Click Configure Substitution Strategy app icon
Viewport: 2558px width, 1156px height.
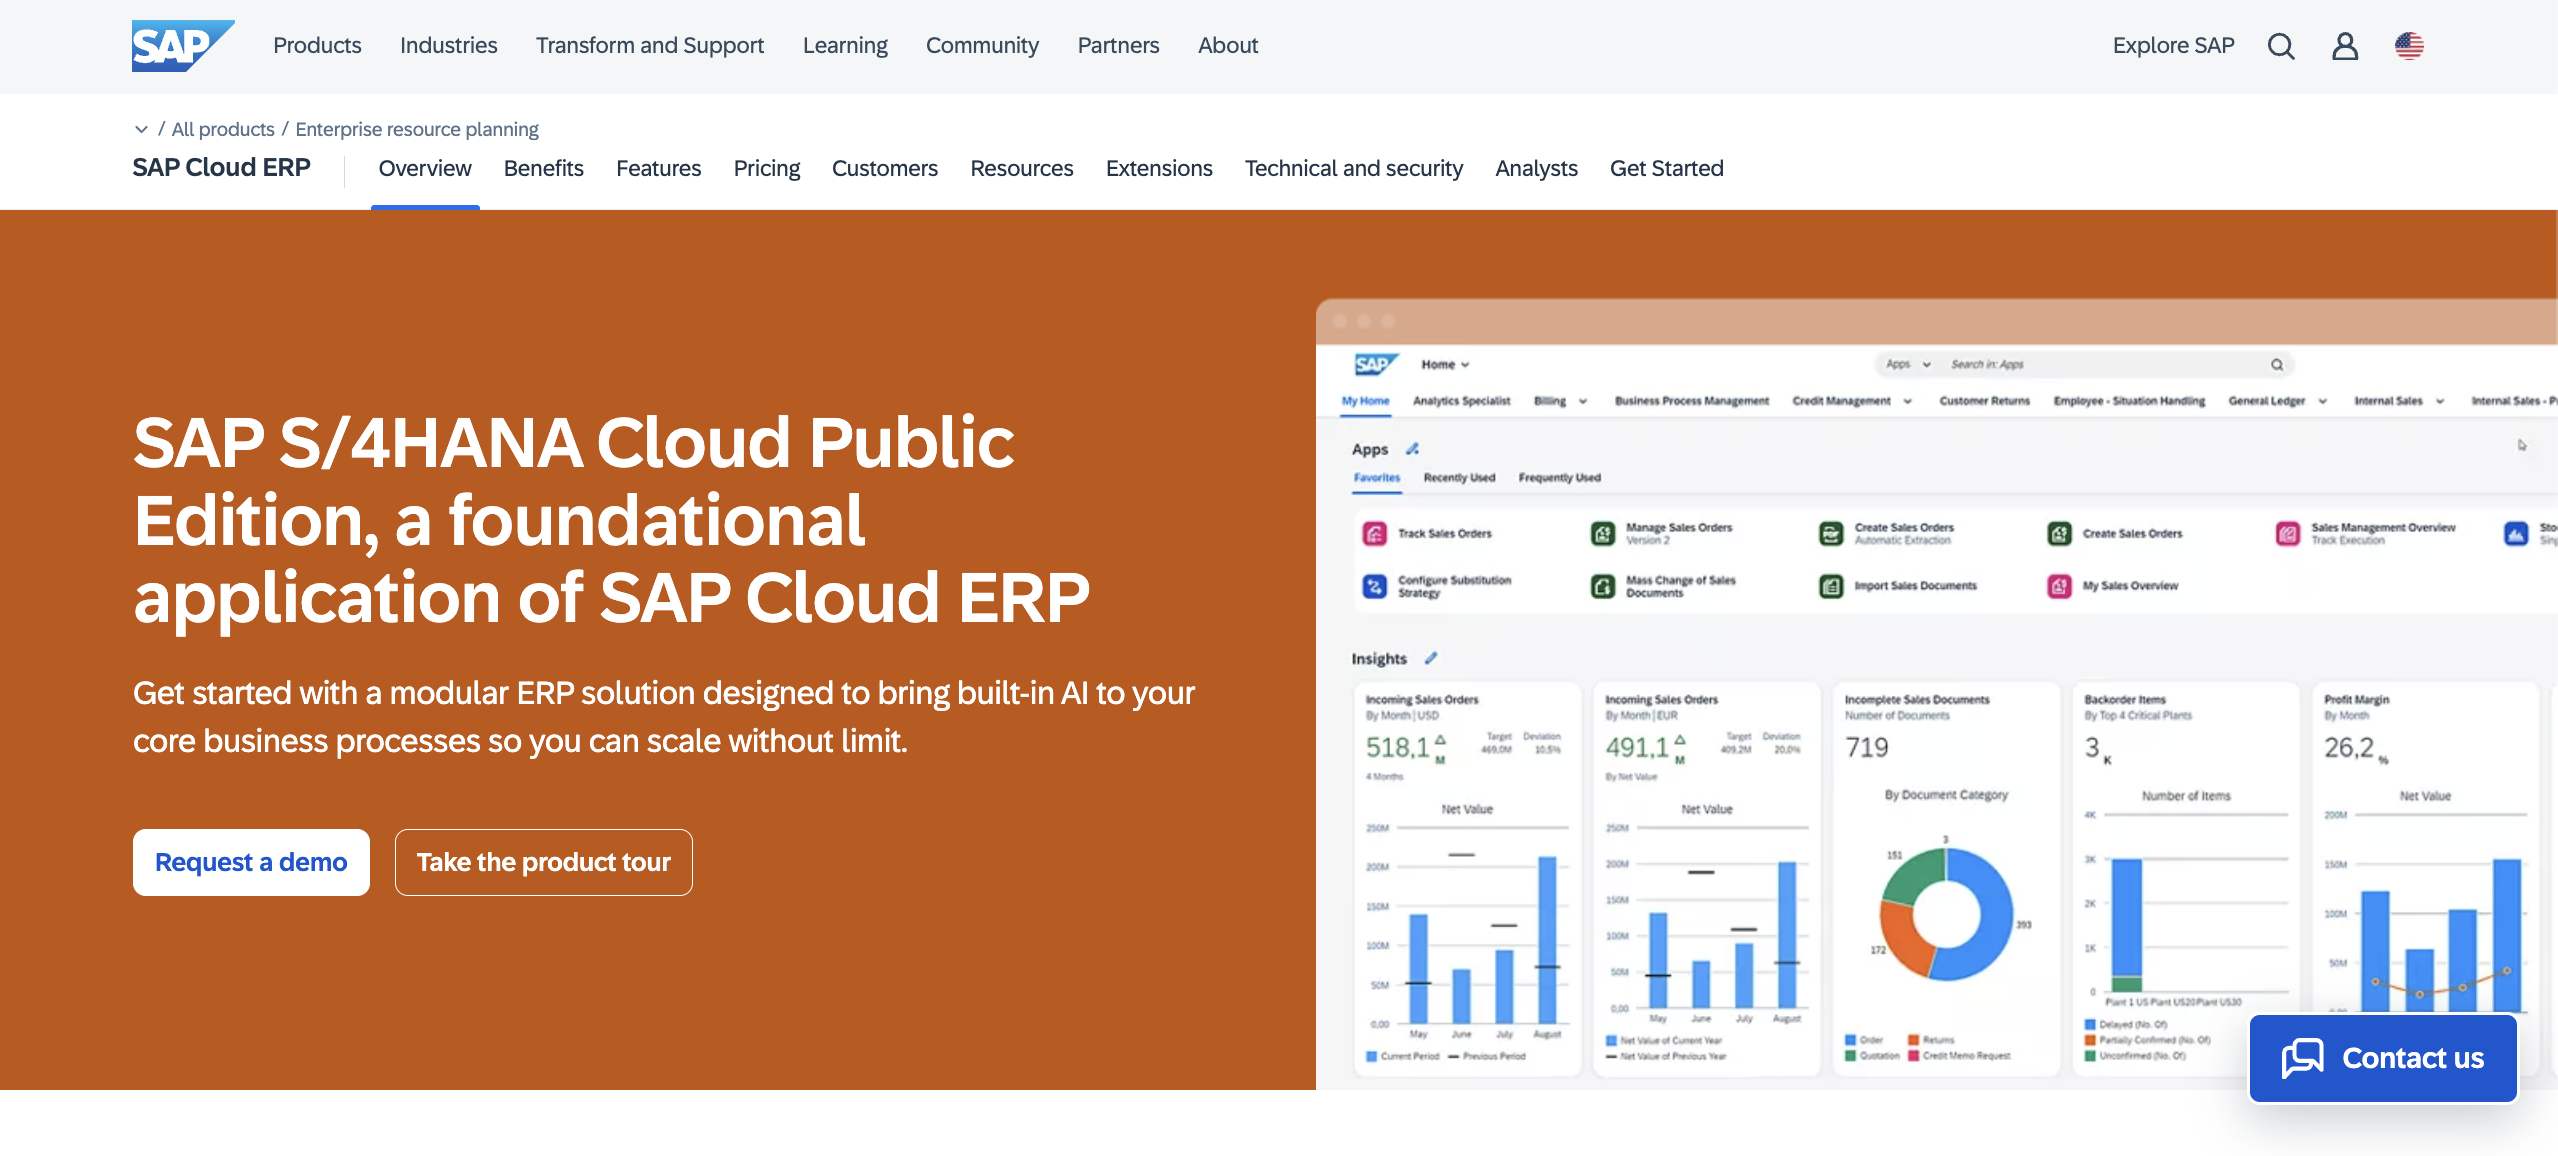click(x=1375, y=586)
